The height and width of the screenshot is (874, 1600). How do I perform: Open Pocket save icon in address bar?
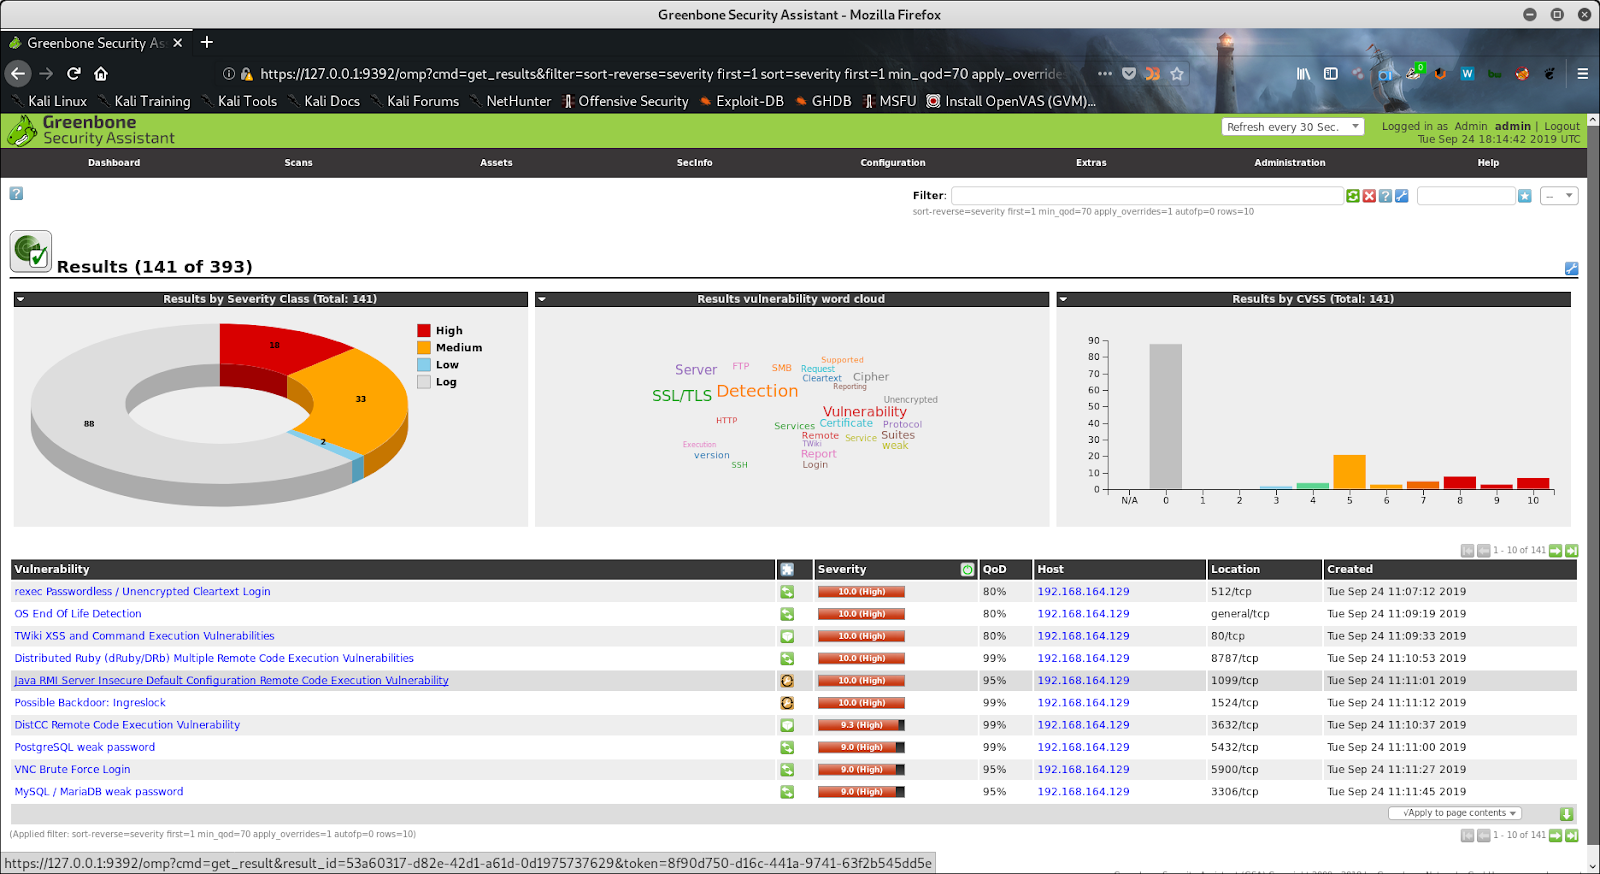pyautogui.click(x=1129, y=73)
